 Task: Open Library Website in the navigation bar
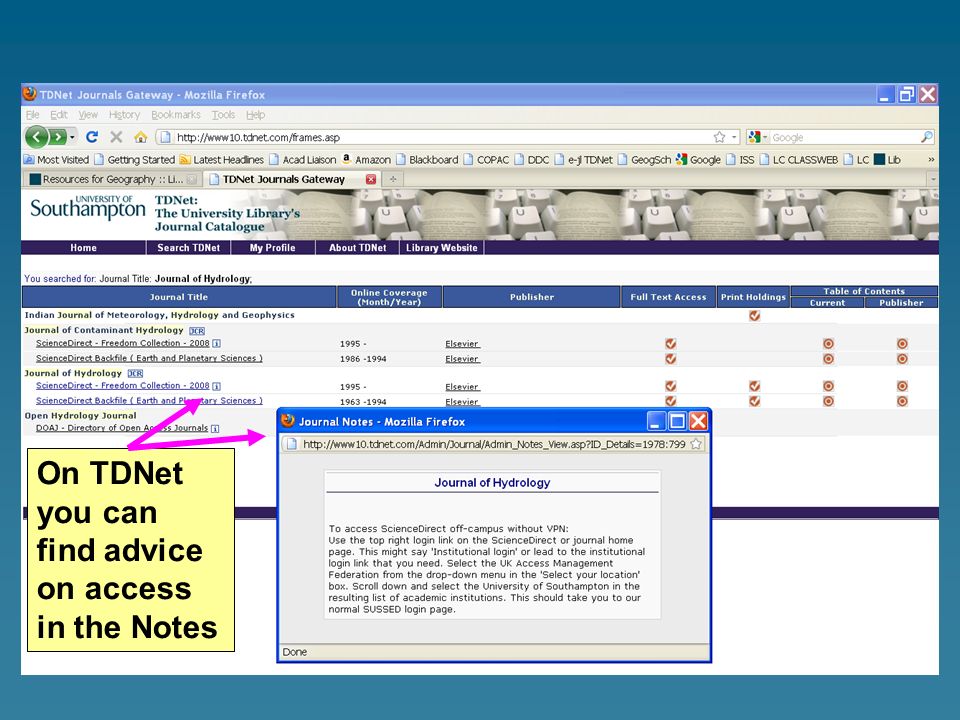click(441, 247)
